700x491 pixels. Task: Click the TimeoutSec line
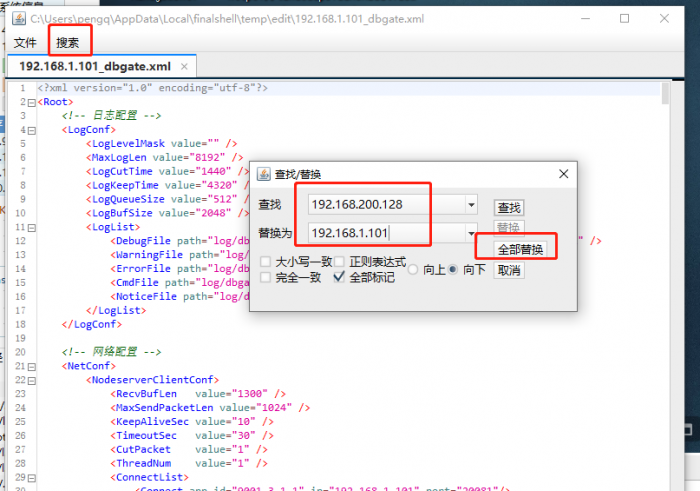point(192,435)
